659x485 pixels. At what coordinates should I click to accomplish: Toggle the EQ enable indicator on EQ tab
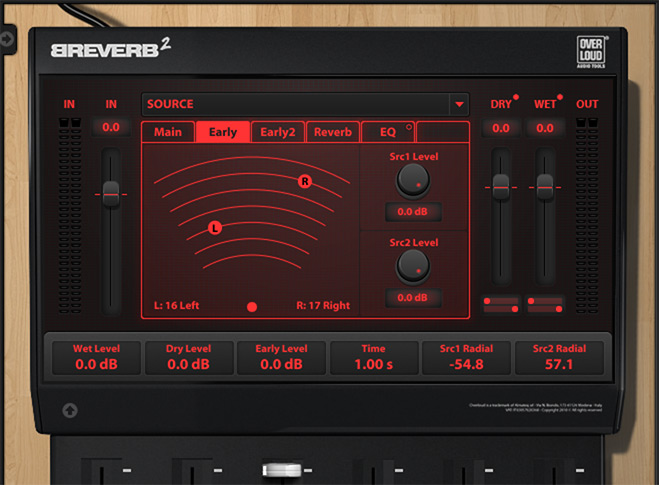click(409, 128)
